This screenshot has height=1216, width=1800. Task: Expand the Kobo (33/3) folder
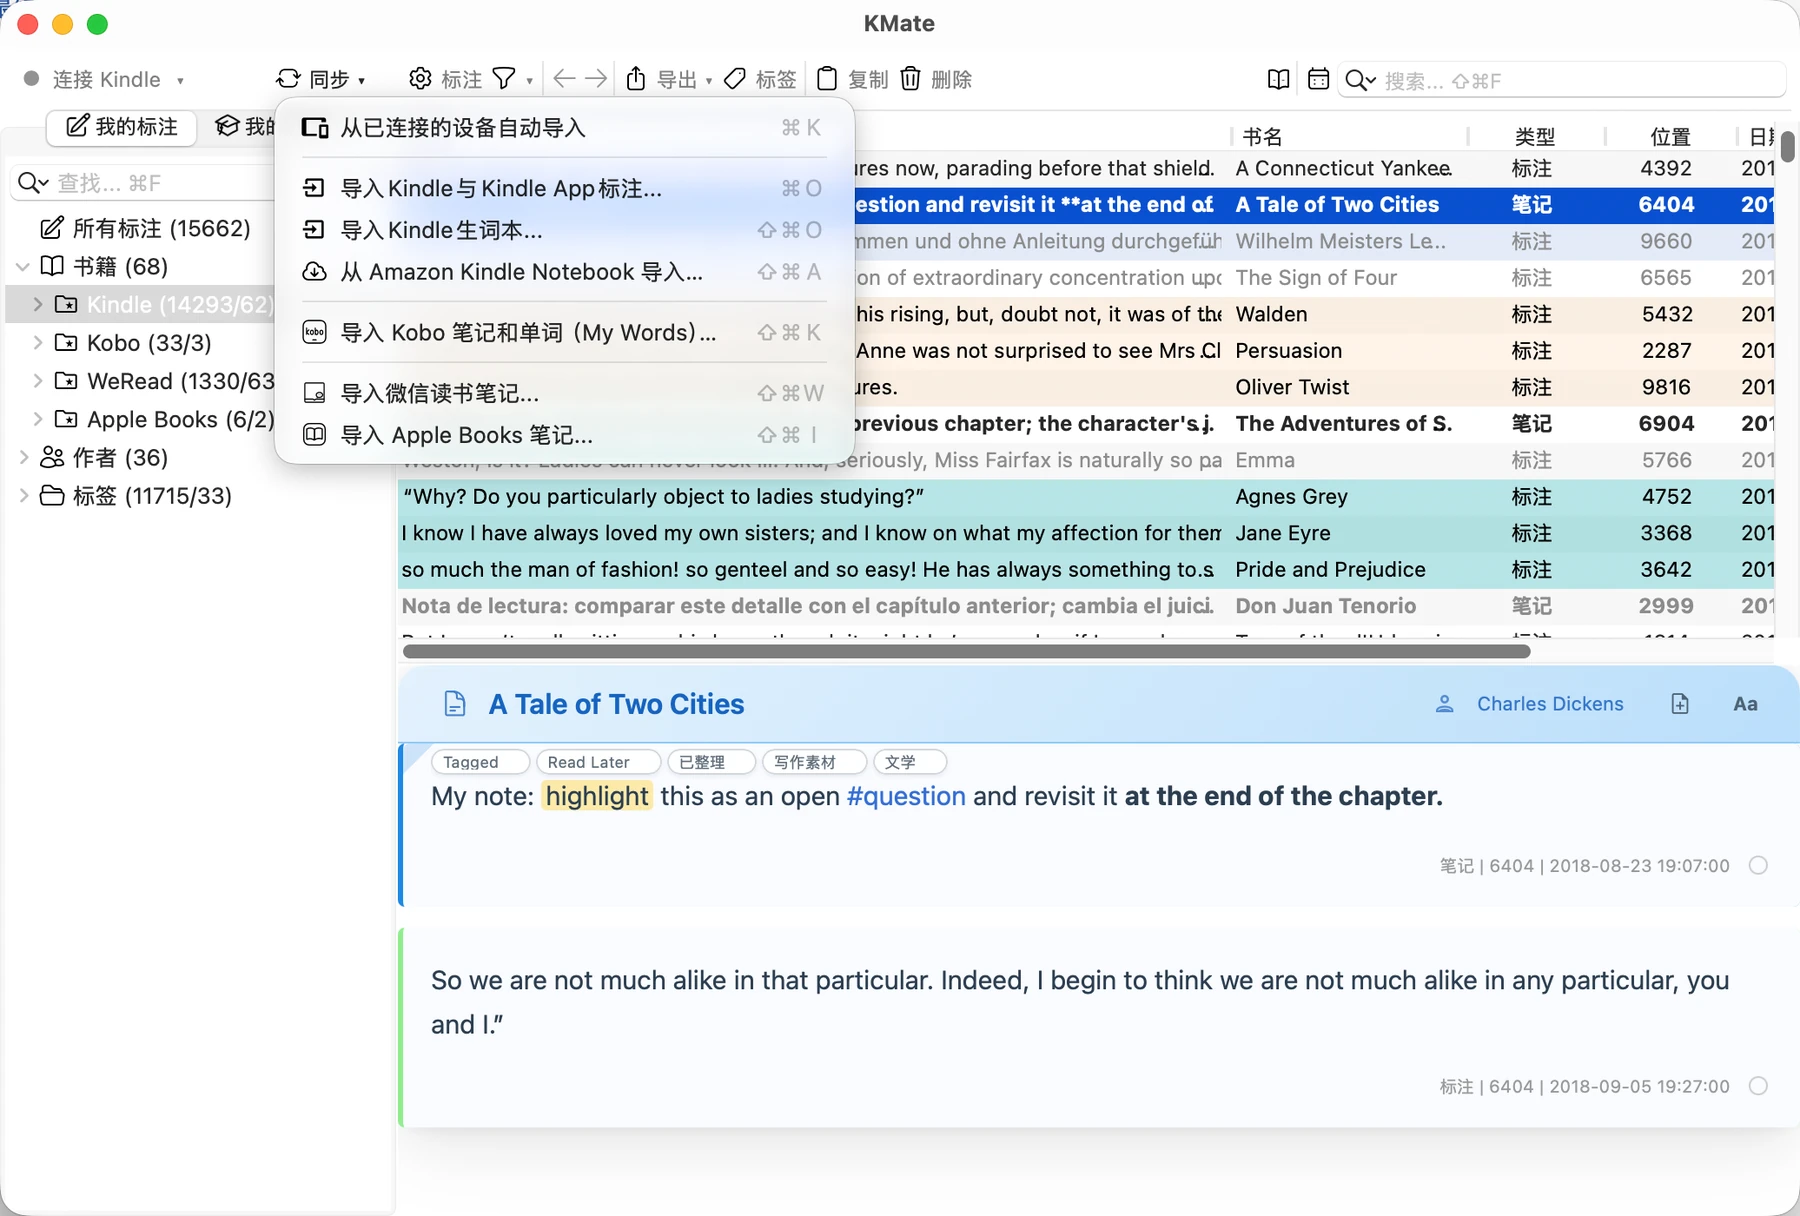[38, 343]
